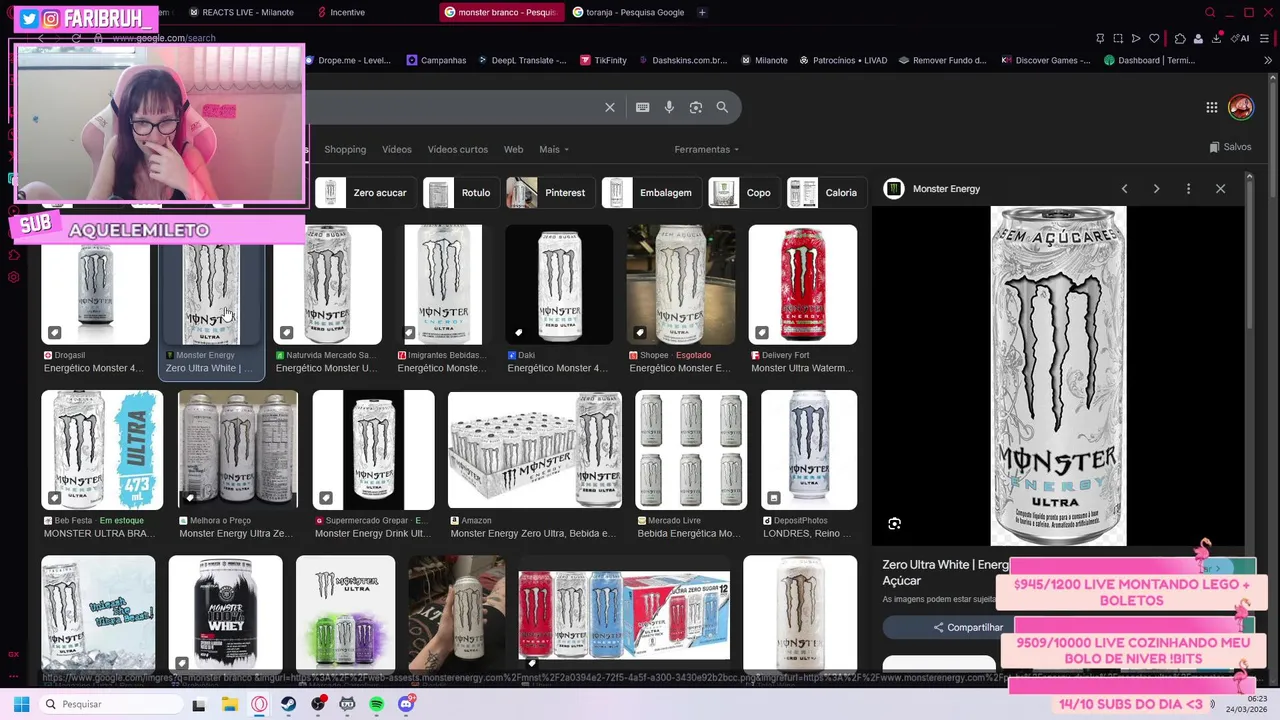The height and width of the screenshot is (720, 1280).
Task: Expand the Ferramentas tools dropdown
Action: click(x=707, y=149)
